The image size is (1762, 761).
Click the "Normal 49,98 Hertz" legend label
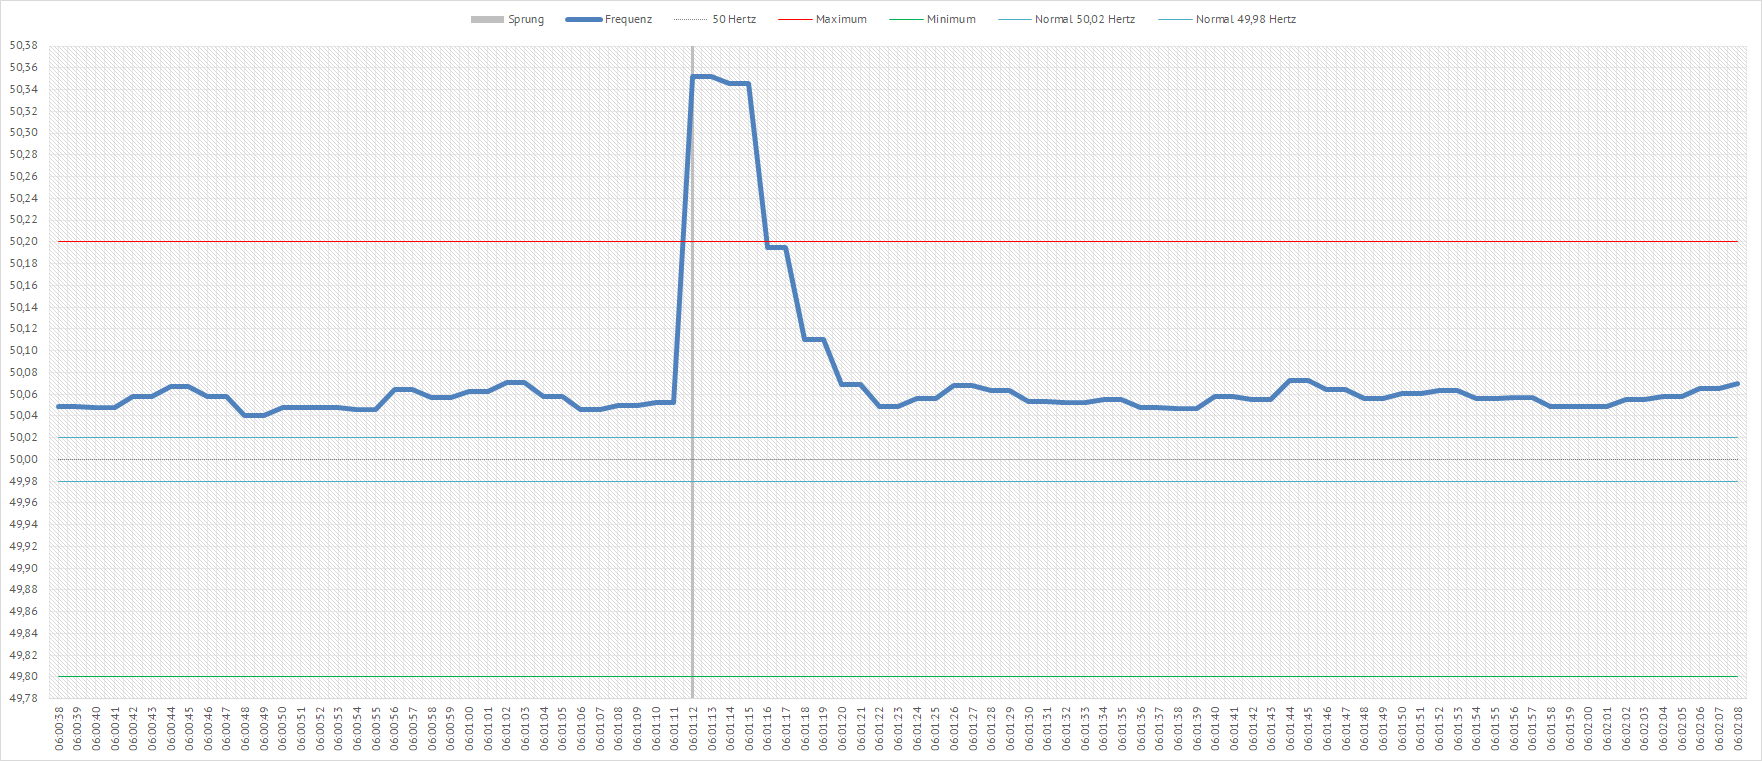tap(1245, 20)
